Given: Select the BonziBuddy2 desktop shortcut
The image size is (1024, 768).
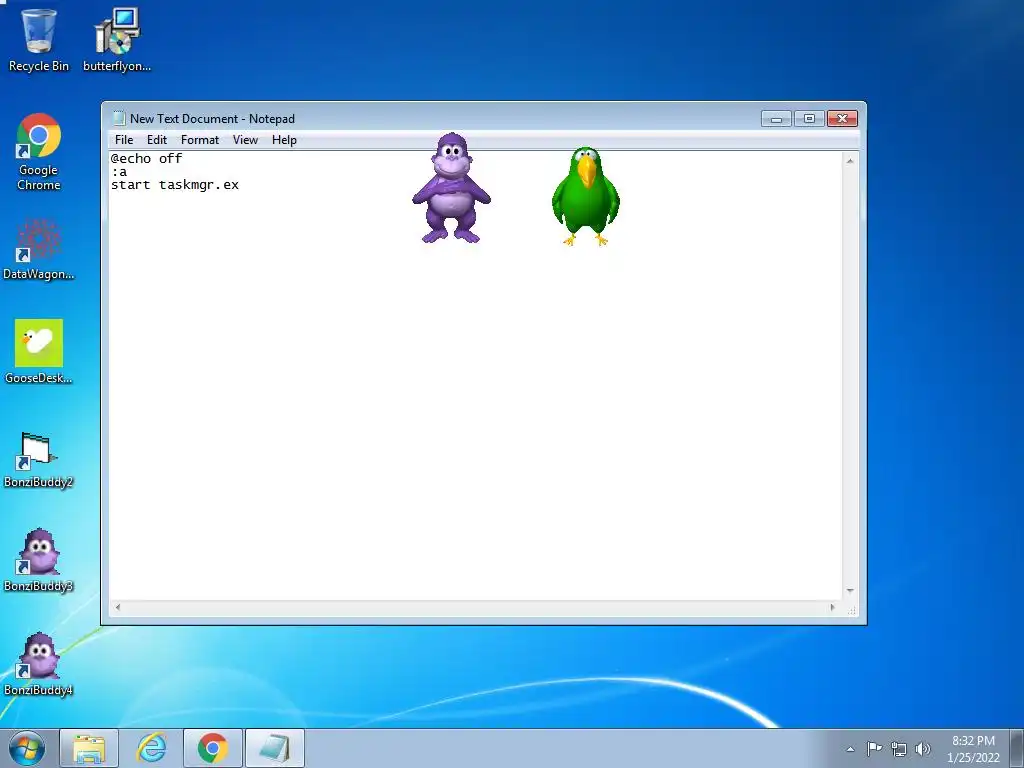Looking at the screenshot, I should coord(39,459).
